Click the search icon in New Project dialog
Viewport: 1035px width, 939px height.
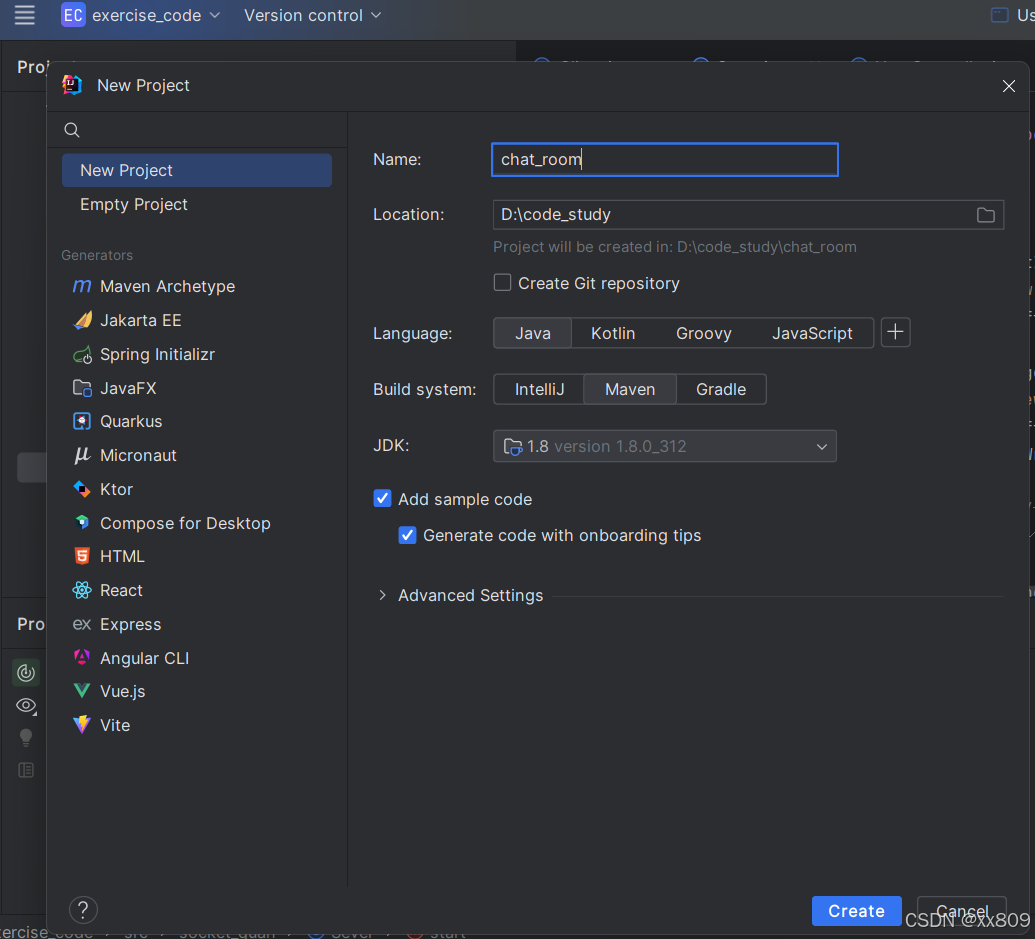[72, 130]
